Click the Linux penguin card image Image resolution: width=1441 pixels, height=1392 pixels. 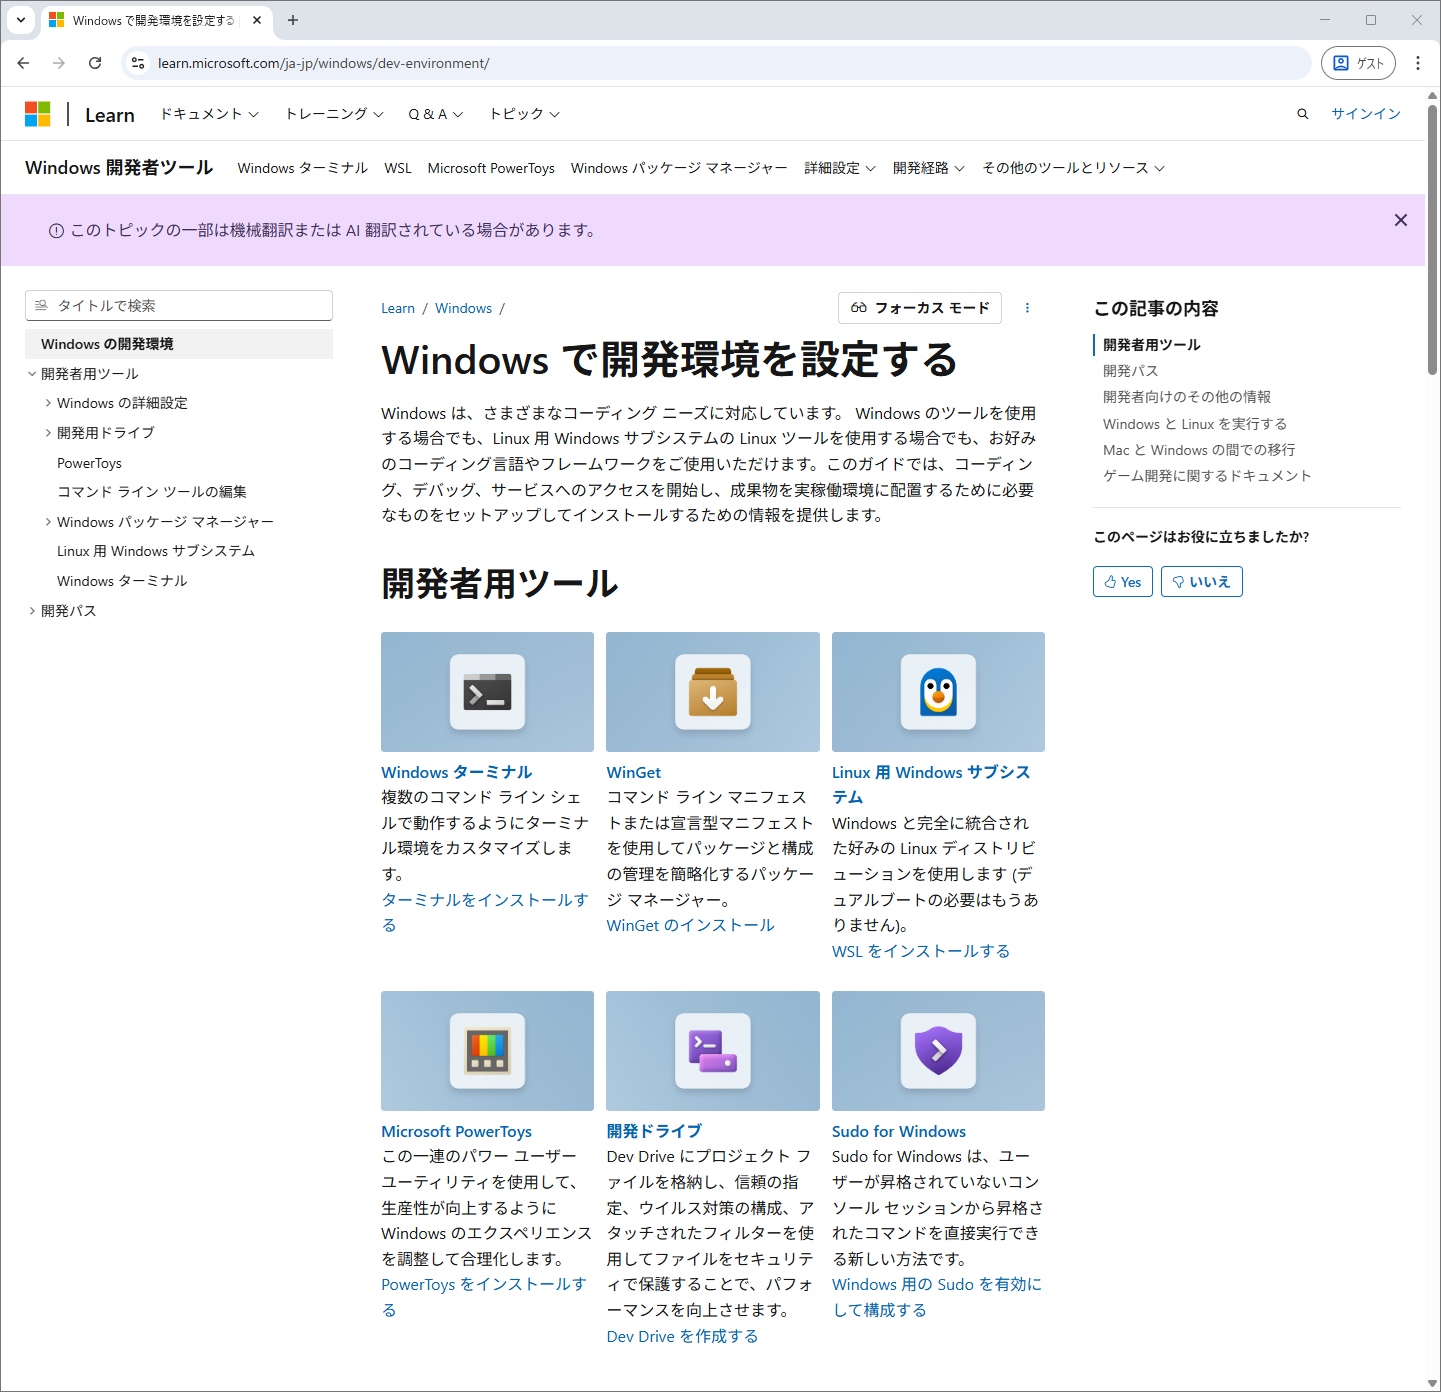pyautogui.click(x=938, y=692)
